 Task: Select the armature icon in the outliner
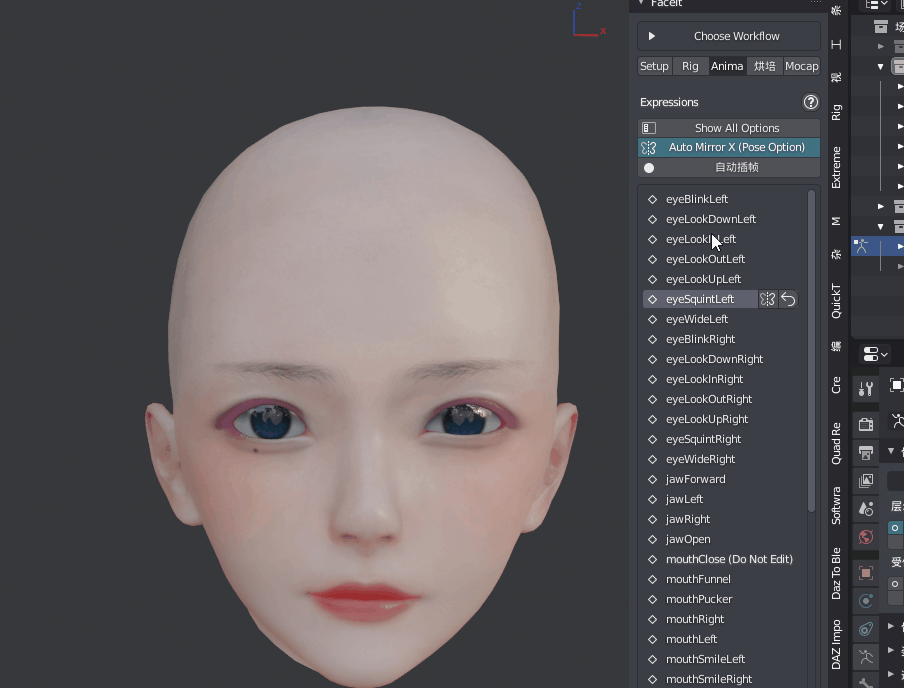tap(861, 246)
